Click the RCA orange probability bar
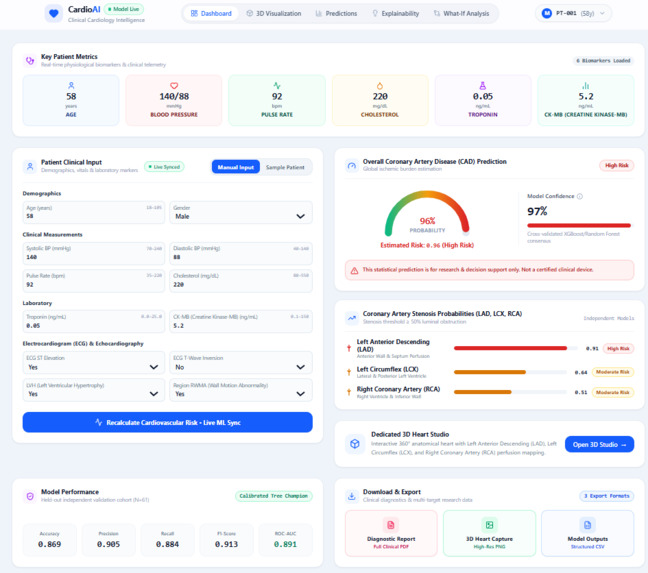Screen dimensions: 648x573 coord(483,392)
